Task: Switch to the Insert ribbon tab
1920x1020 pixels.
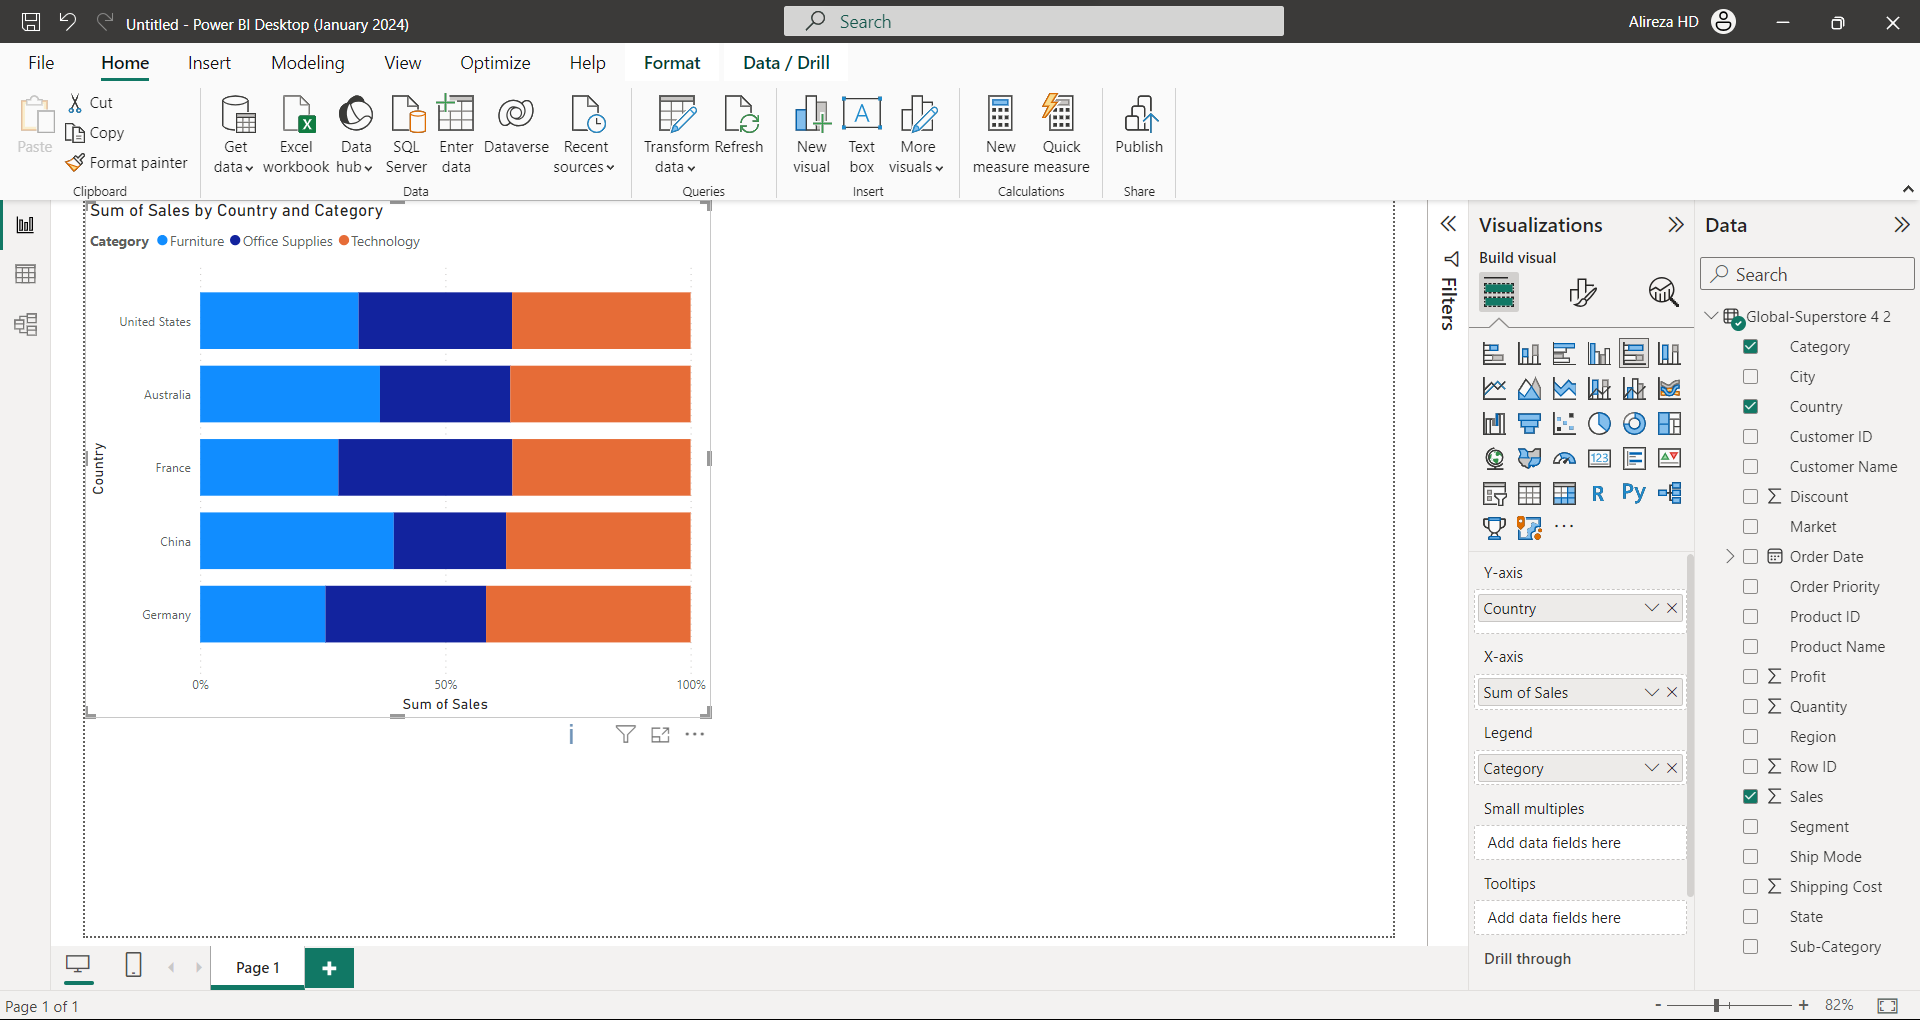Action: click(208, 62)
